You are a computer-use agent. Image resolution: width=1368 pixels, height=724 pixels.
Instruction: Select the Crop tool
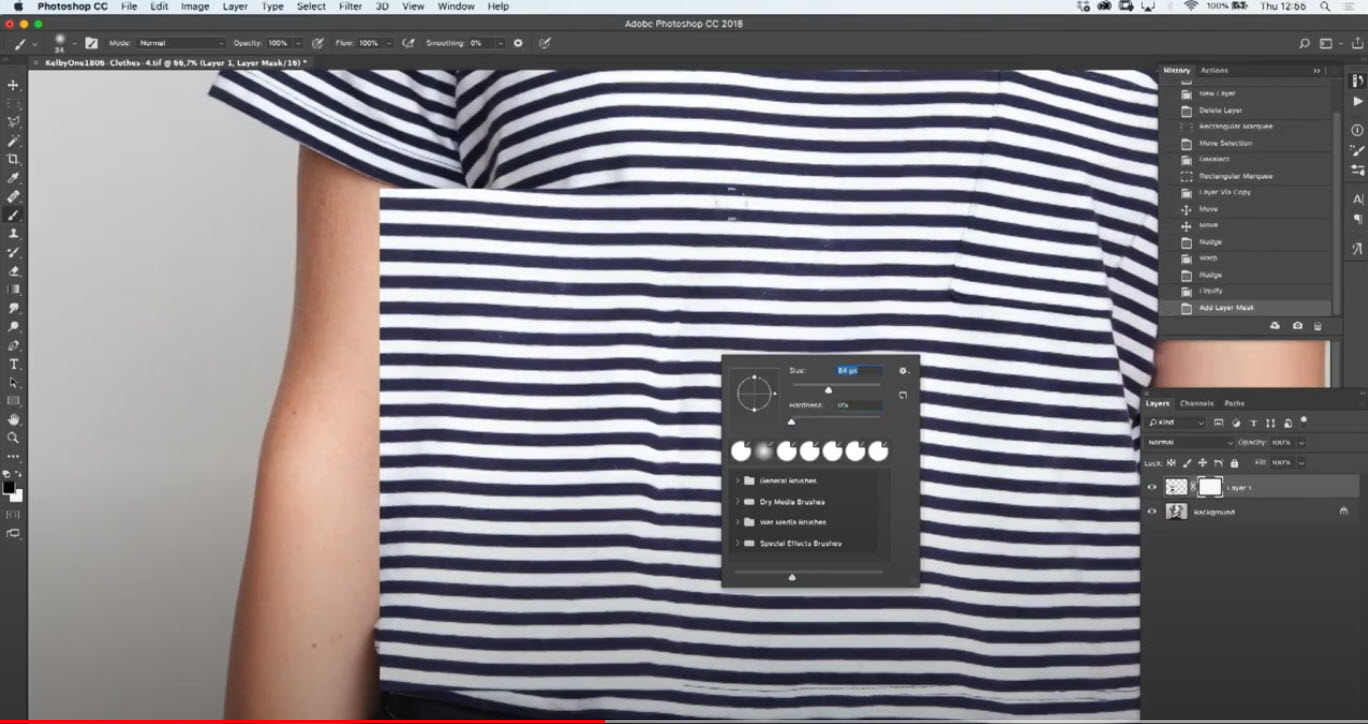click(13, 159)
